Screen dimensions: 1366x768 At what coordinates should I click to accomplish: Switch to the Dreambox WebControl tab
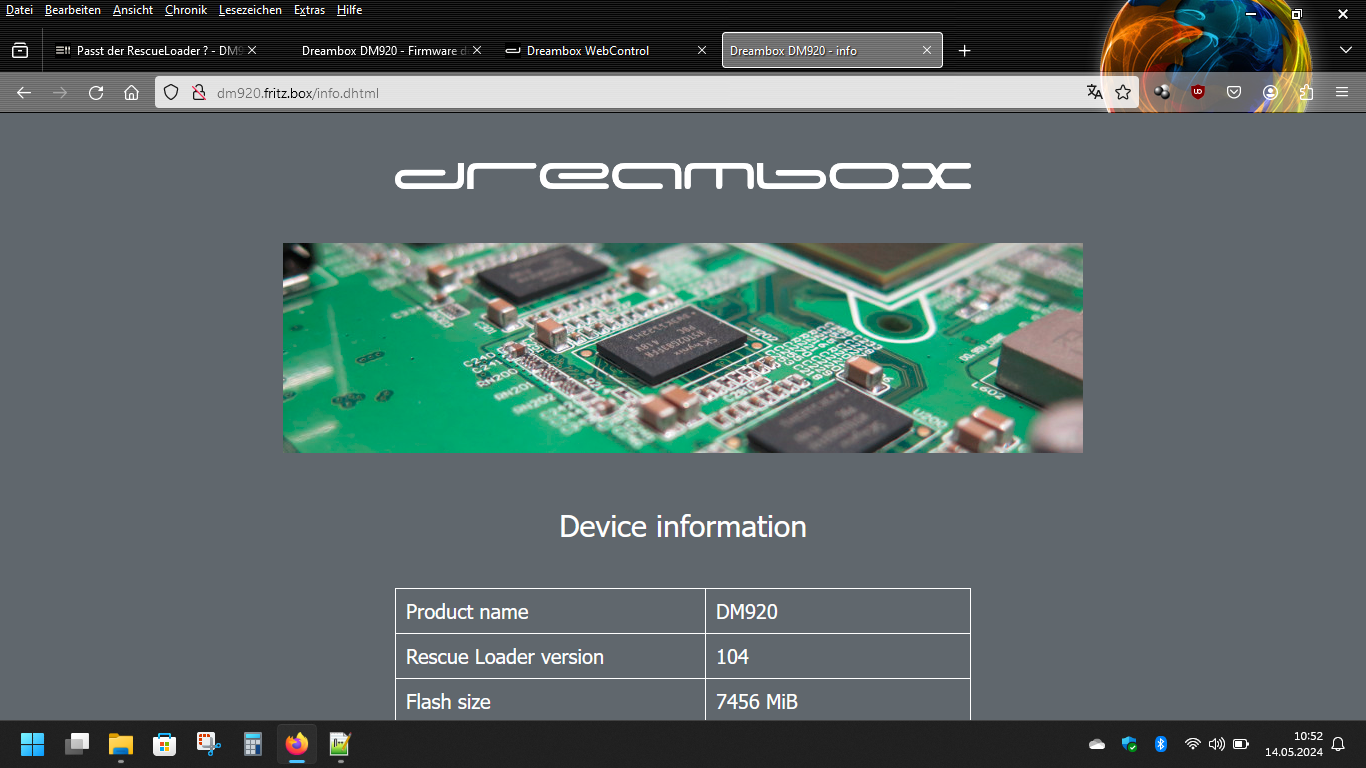coord(588,50)
